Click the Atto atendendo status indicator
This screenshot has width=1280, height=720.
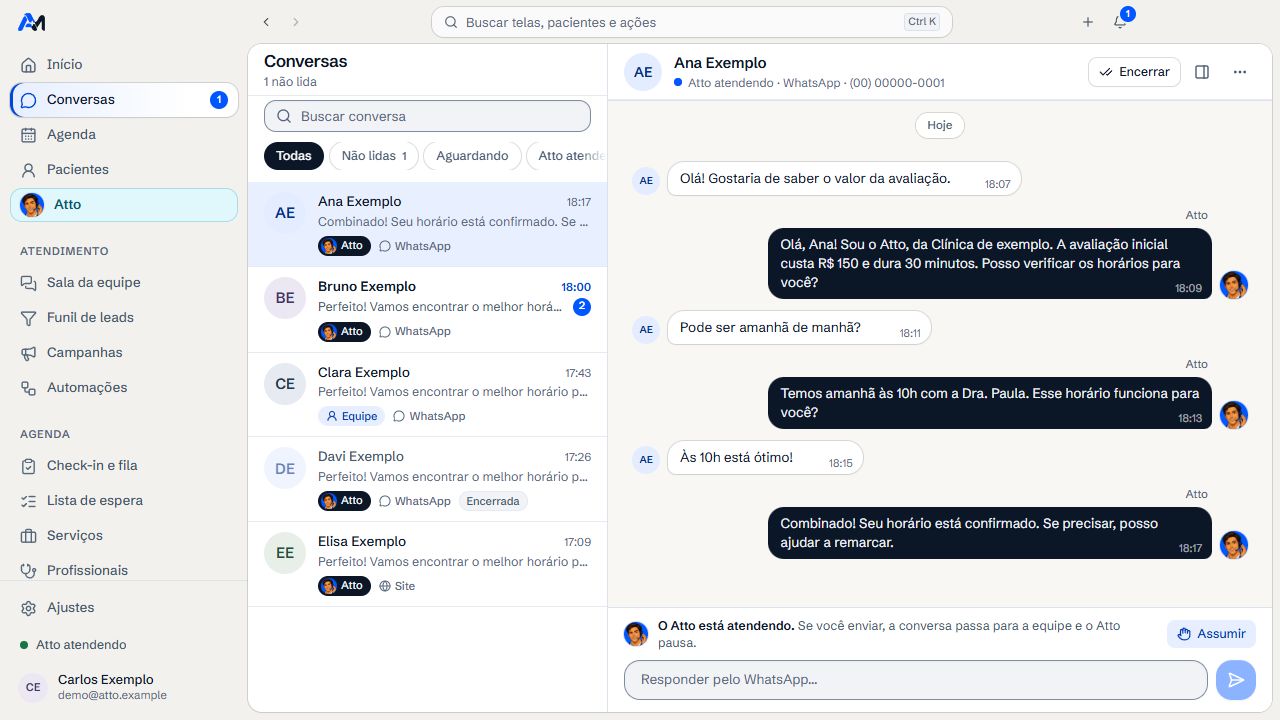pyautogui.click(x=73, y=645)
